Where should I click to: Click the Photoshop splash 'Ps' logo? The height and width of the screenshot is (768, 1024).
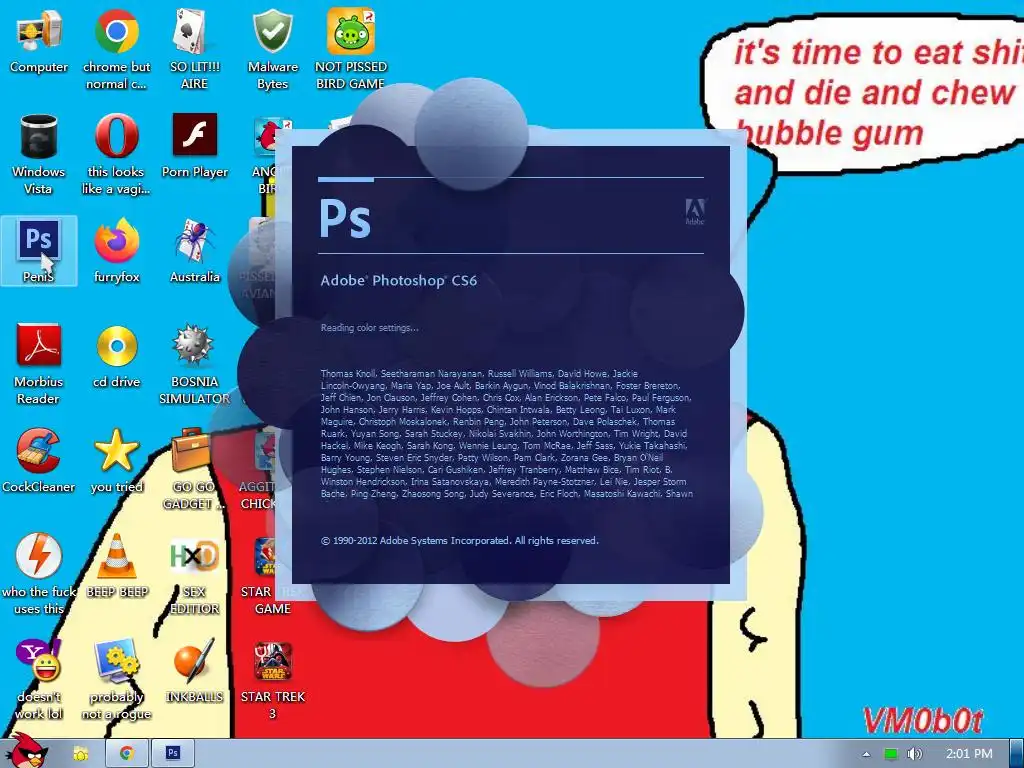[345, 218]
